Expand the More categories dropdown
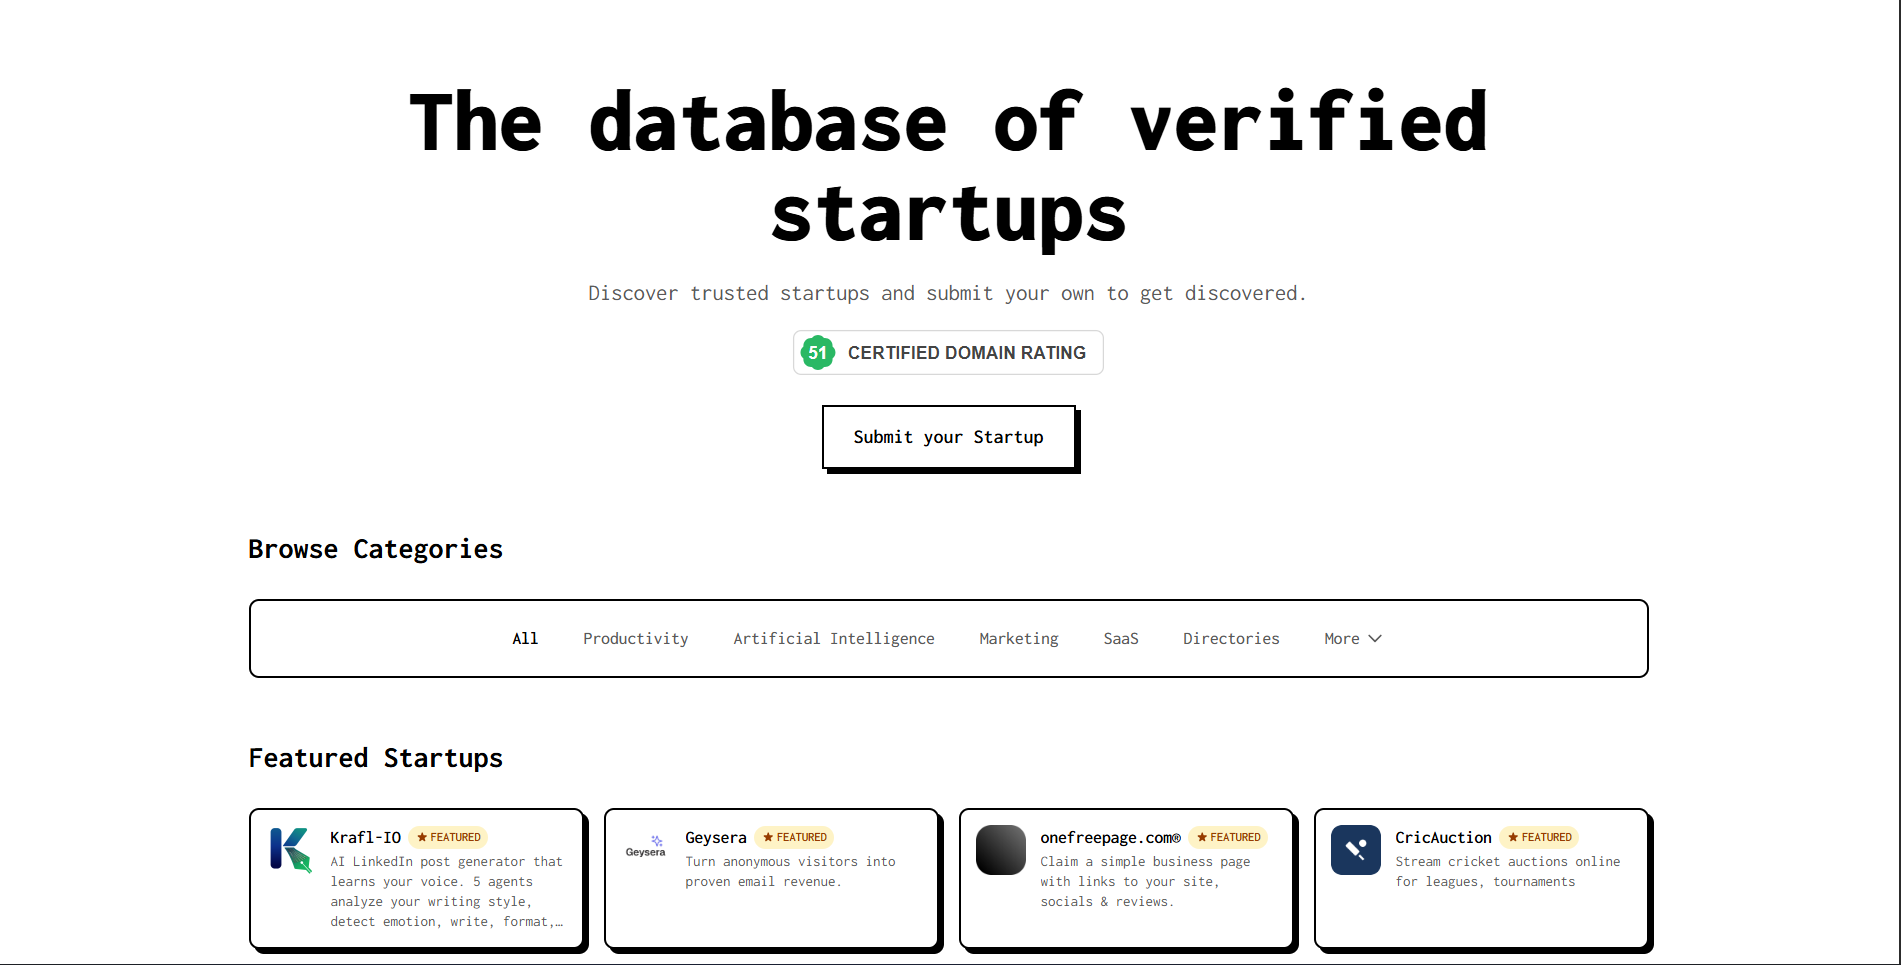The height and width of the screenshot is (965, 1901). tap(1351, 638)
